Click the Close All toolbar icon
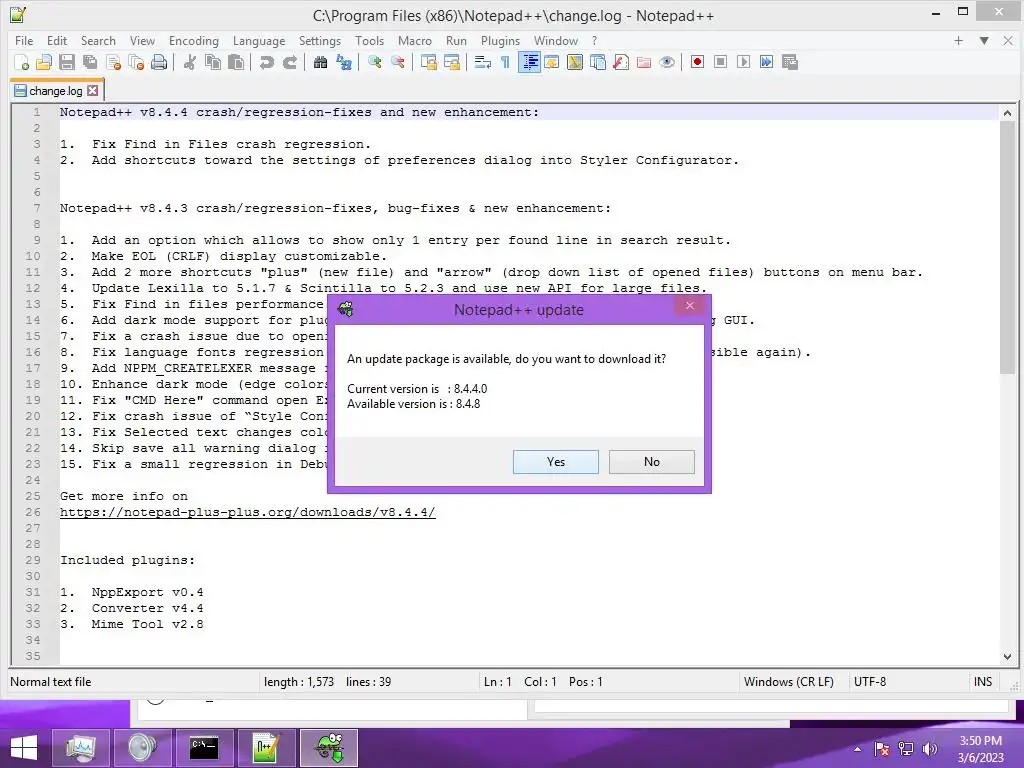The width and height of the screenshot is (1024, 768). (x=136, y=62)
